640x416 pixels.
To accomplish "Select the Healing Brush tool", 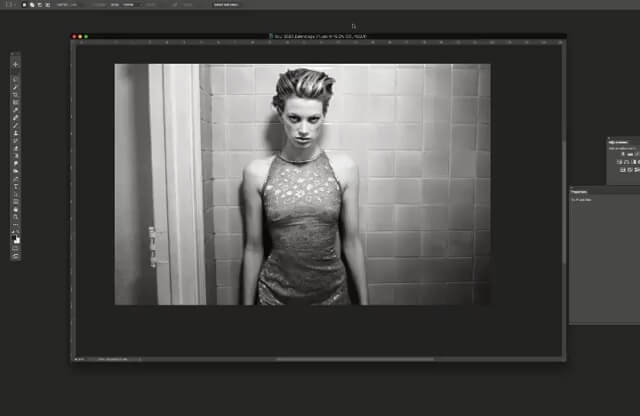I will tap(16, 117).
